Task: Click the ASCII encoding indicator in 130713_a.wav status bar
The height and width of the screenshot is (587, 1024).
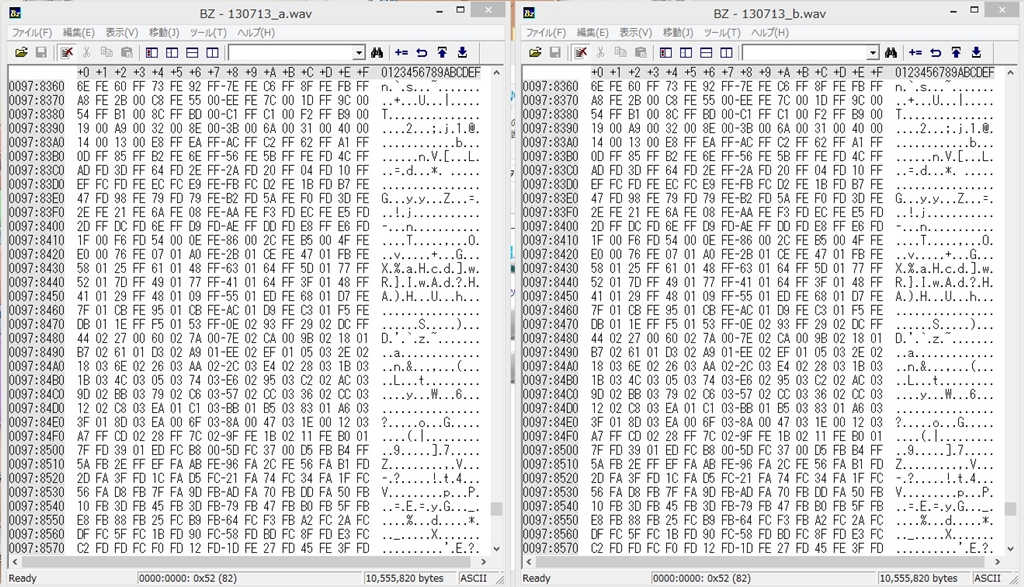Action: coord(473,578)
